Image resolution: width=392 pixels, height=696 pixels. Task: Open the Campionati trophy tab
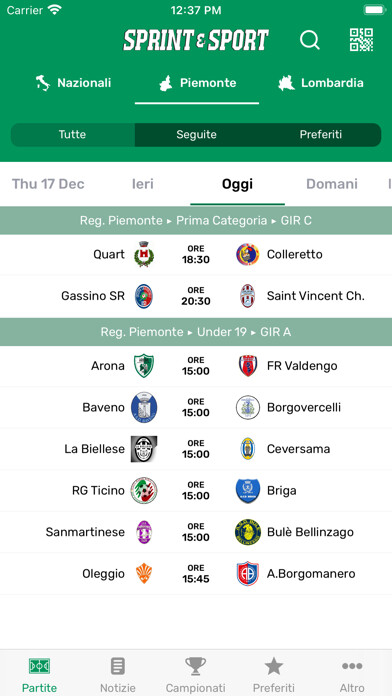pyautogui.click(x=196, y=675)
